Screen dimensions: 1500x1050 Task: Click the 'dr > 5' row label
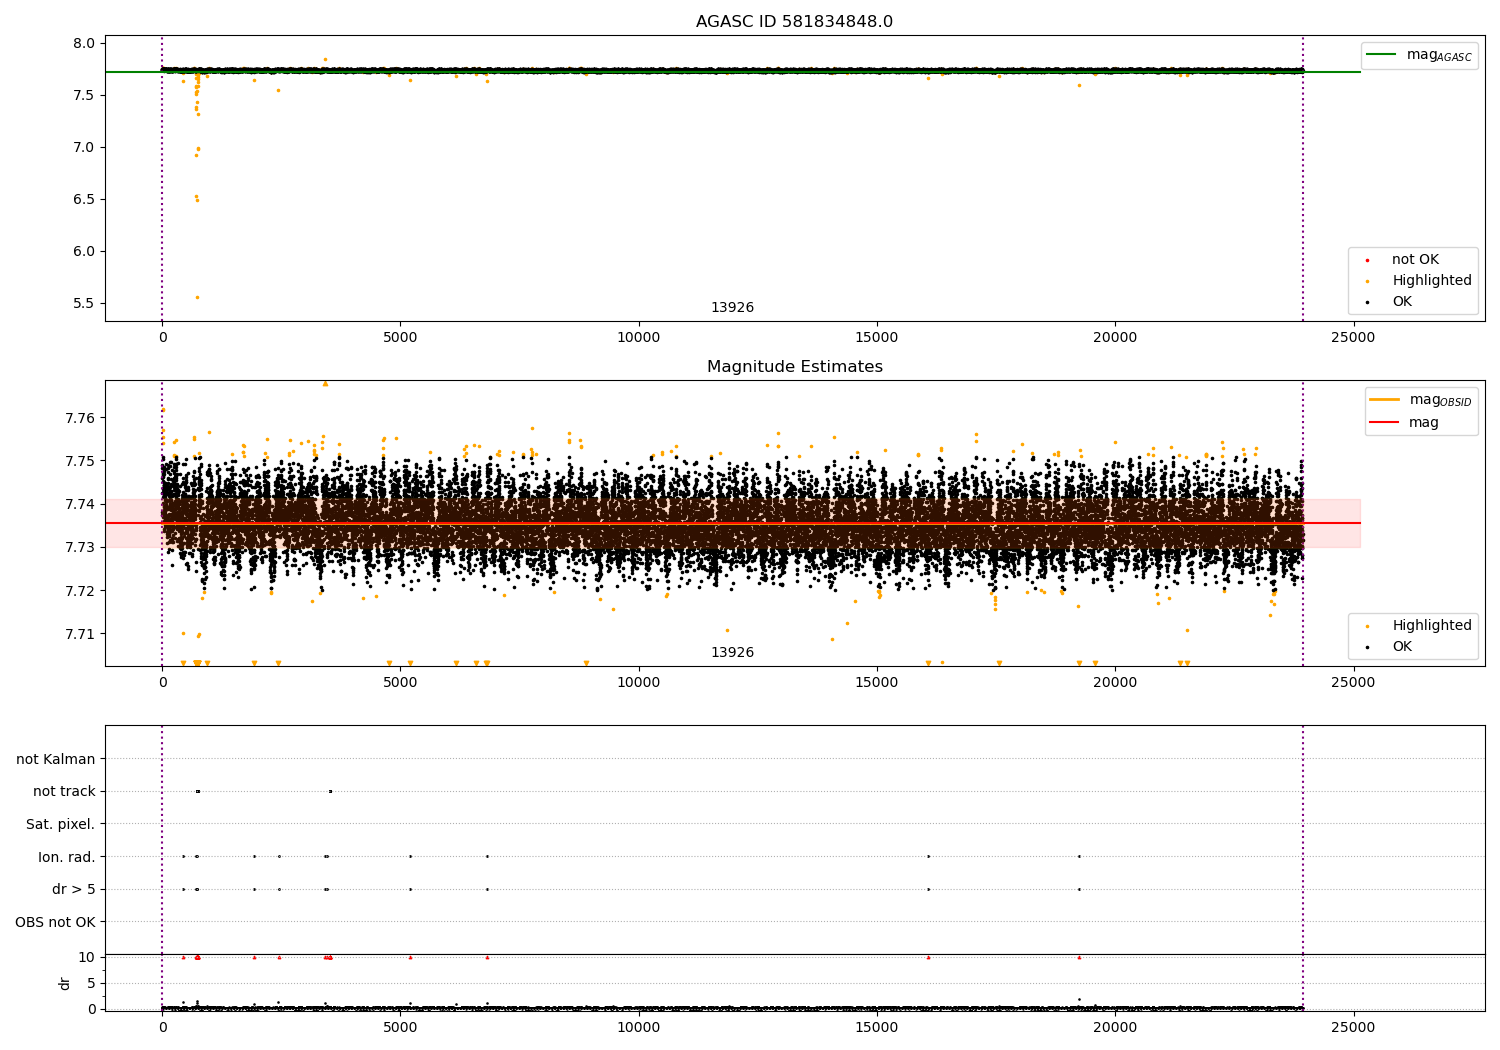73,889
